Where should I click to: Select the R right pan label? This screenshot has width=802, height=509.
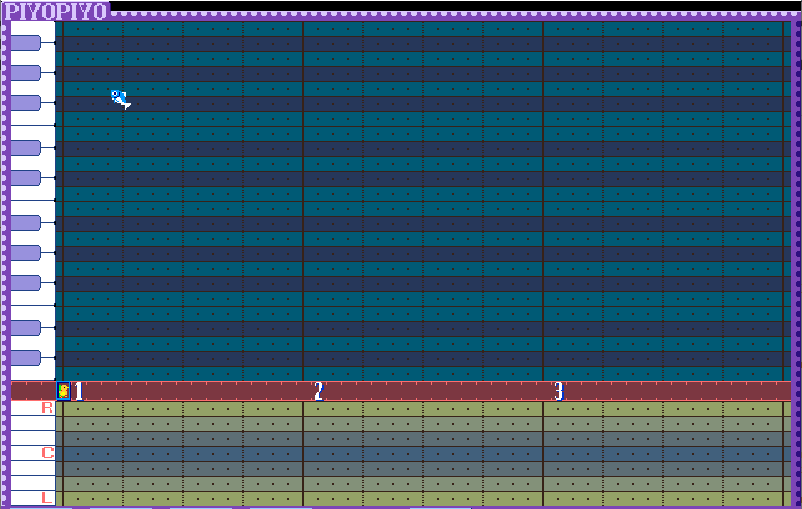click(x=46, y=408)
